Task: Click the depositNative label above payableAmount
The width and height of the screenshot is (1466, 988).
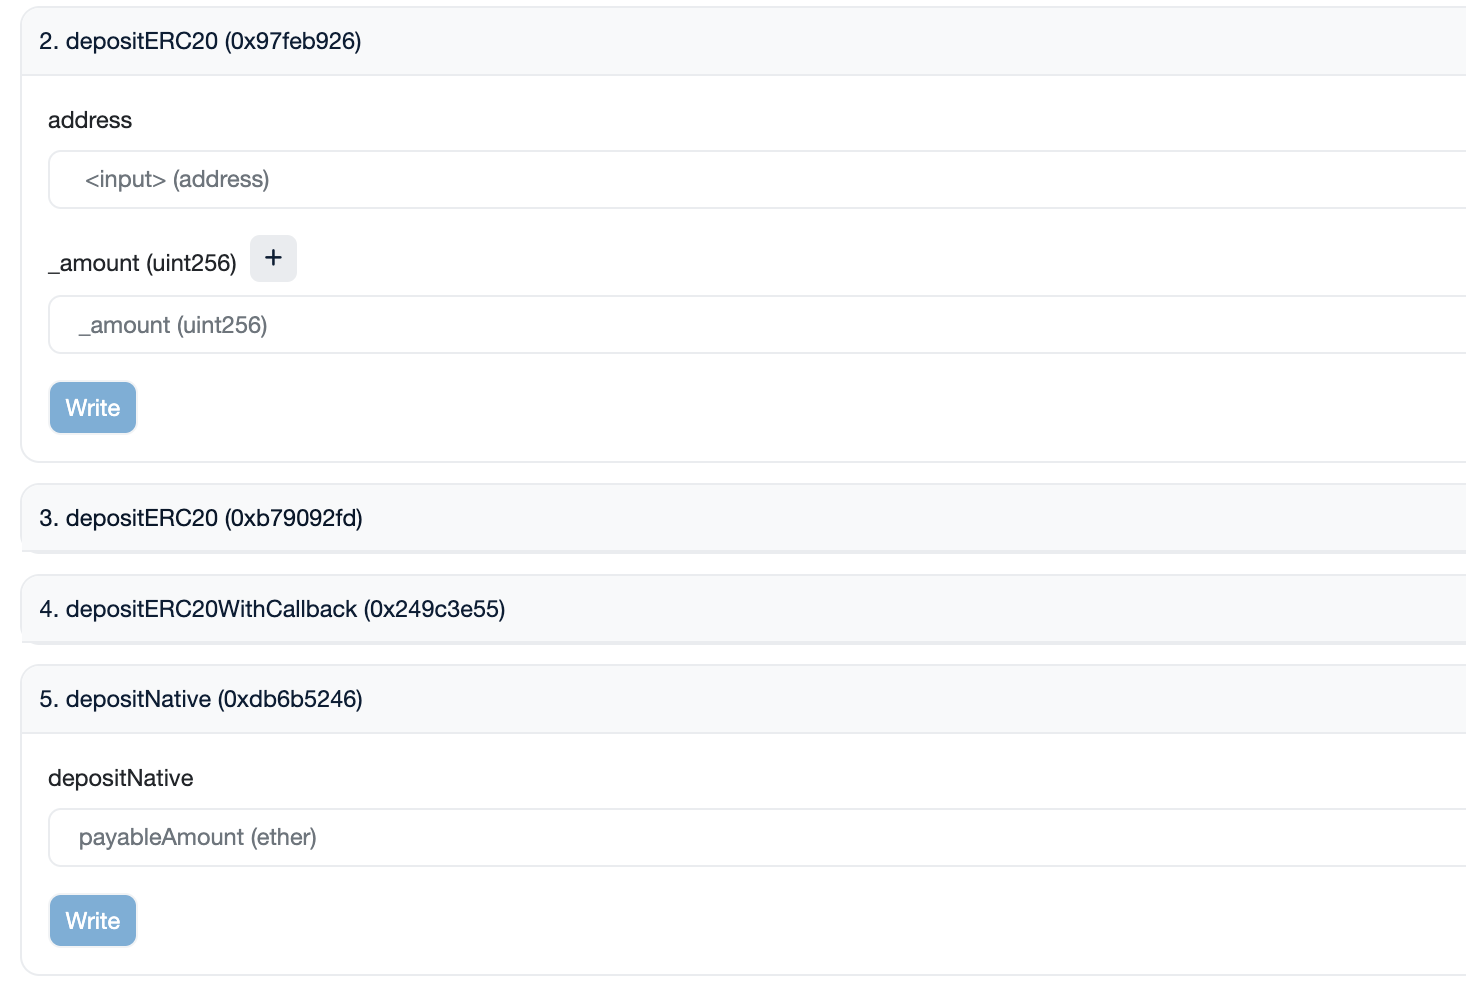Action: click(x=121, y=778)
